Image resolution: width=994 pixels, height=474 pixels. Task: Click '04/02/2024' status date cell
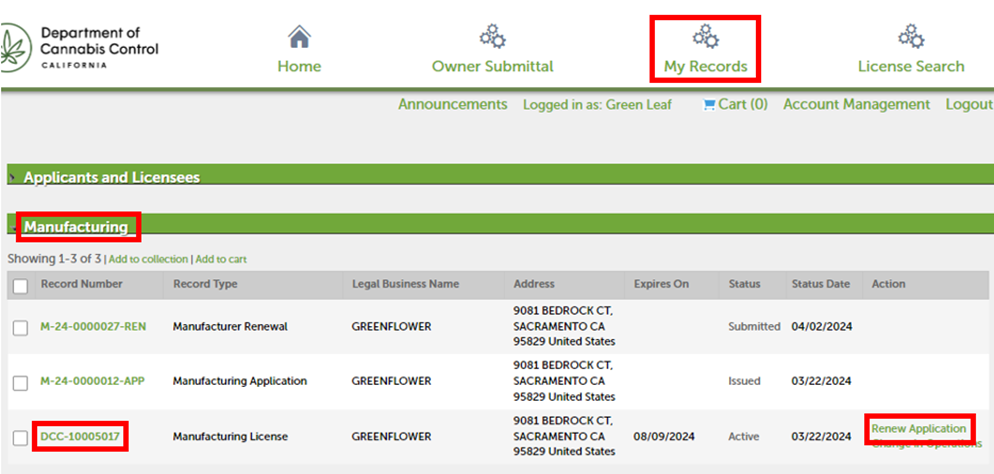pos(822,327)
